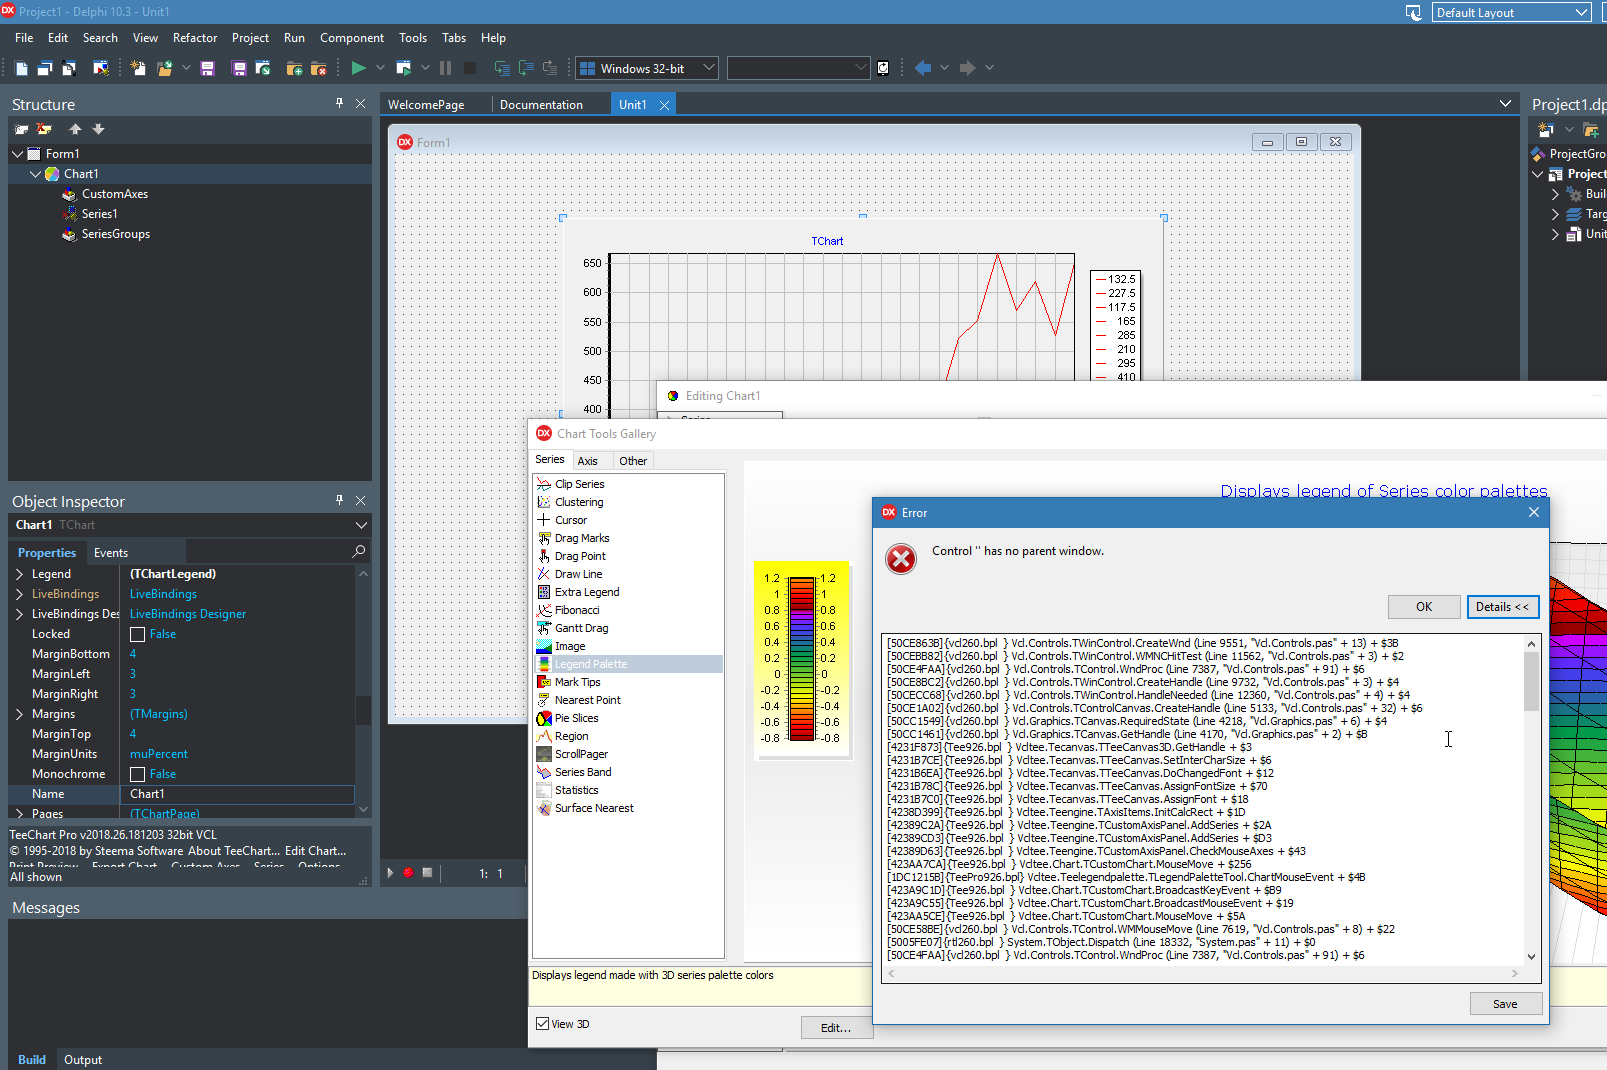The height and width of the screenshot is (1070, 1607).
Task: Click the Details << button
Action: pos(1503,607)
